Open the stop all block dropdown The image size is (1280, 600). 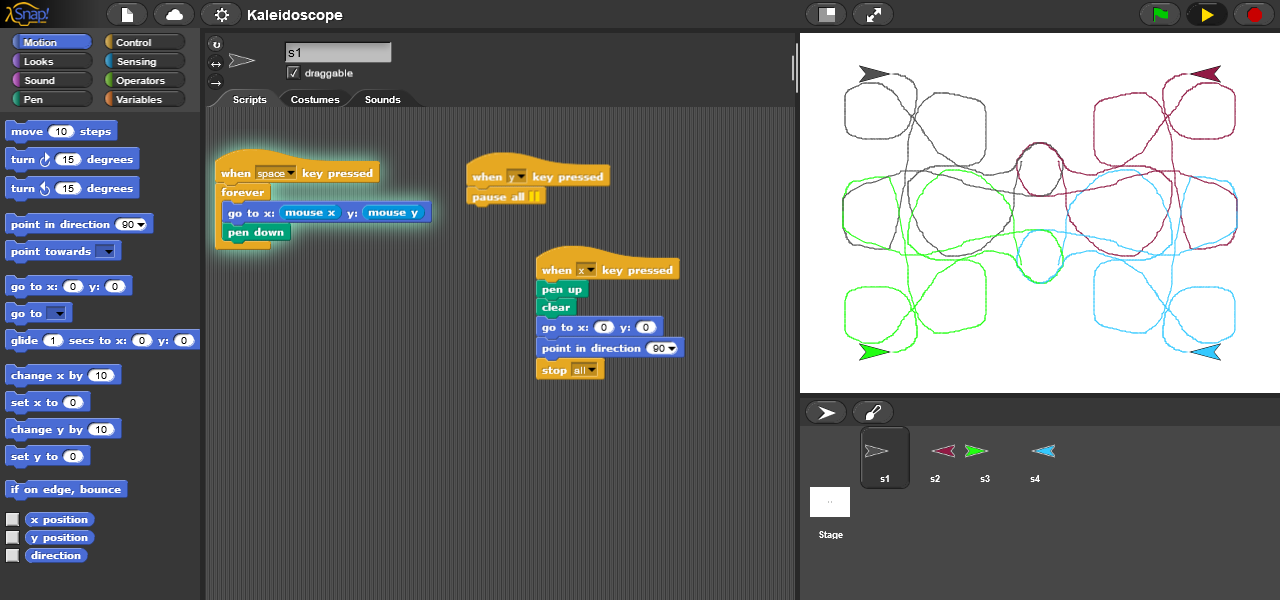pyautogui.click(x=591, y=371)
